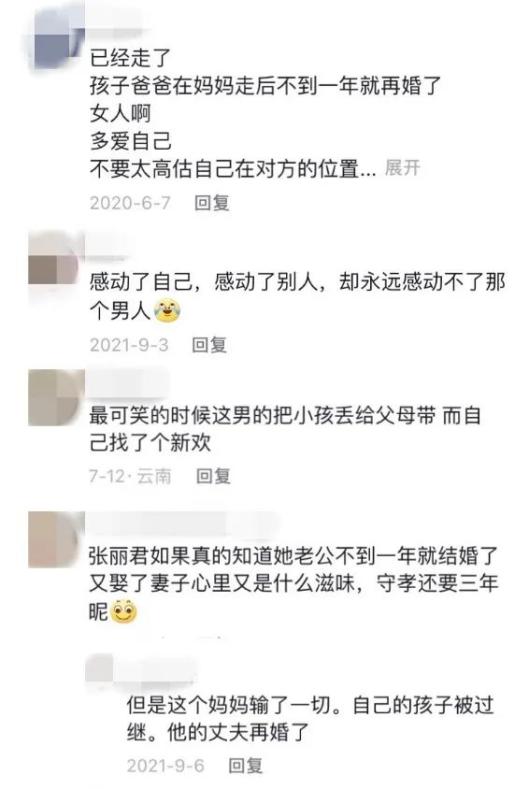Viewport: 529px width, 789px height.
Task: Open the avatar of the 张丽君 commenter
Action: 54,540
